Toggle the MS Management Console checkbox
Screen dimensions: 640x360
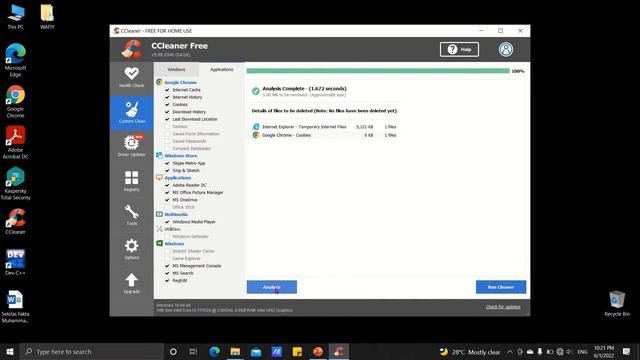(x=167, y=266)
